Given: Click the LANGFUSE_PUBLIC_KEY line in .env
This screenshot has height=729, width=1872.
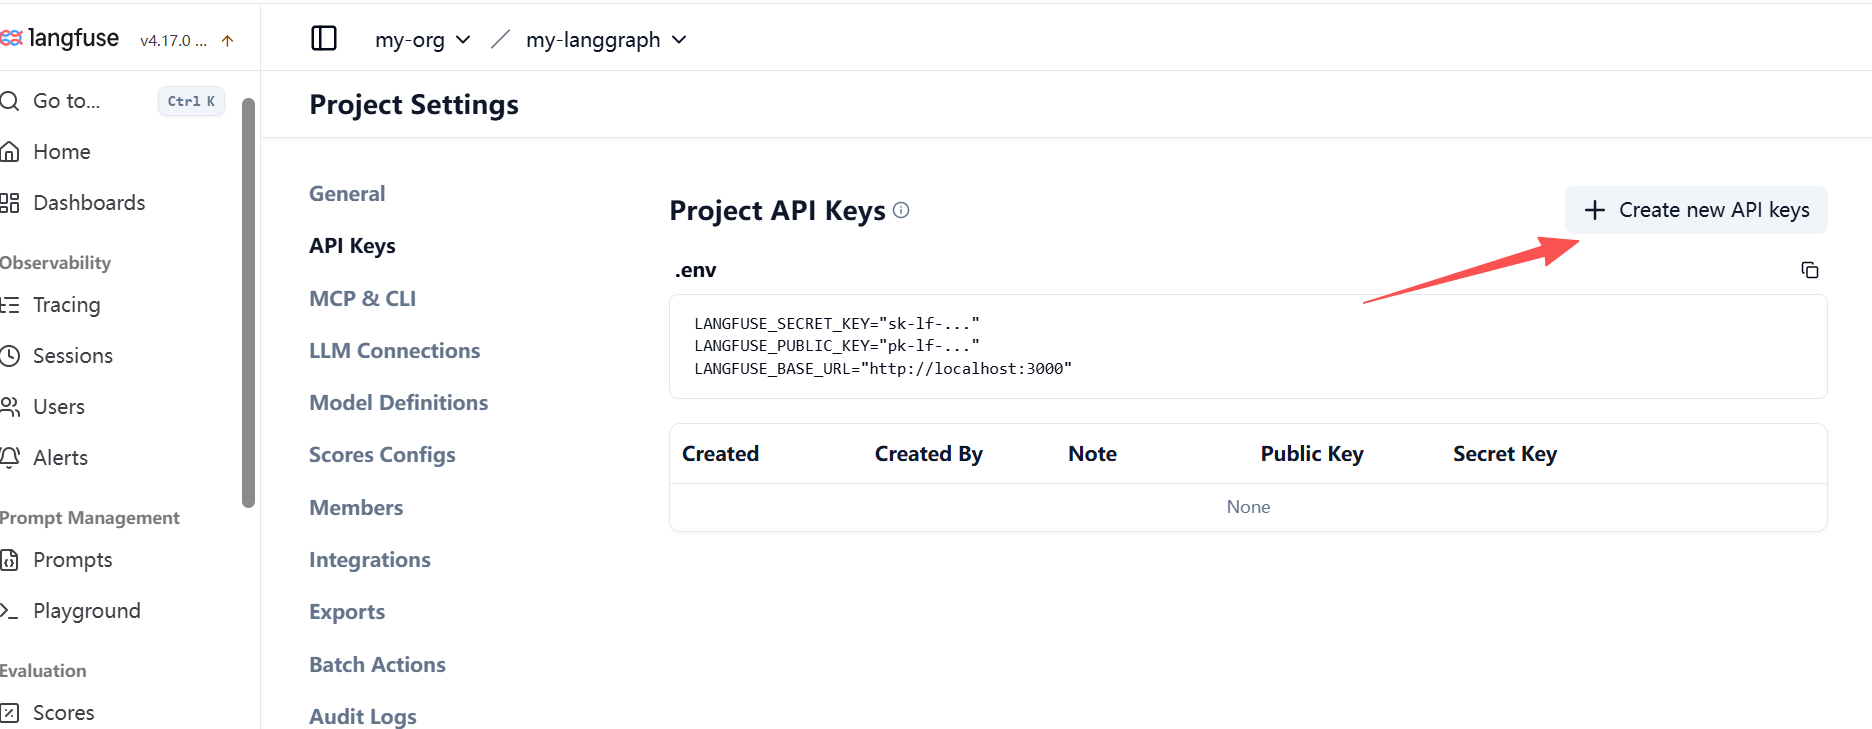Looking at the screenshot, I should coord(837,346).
